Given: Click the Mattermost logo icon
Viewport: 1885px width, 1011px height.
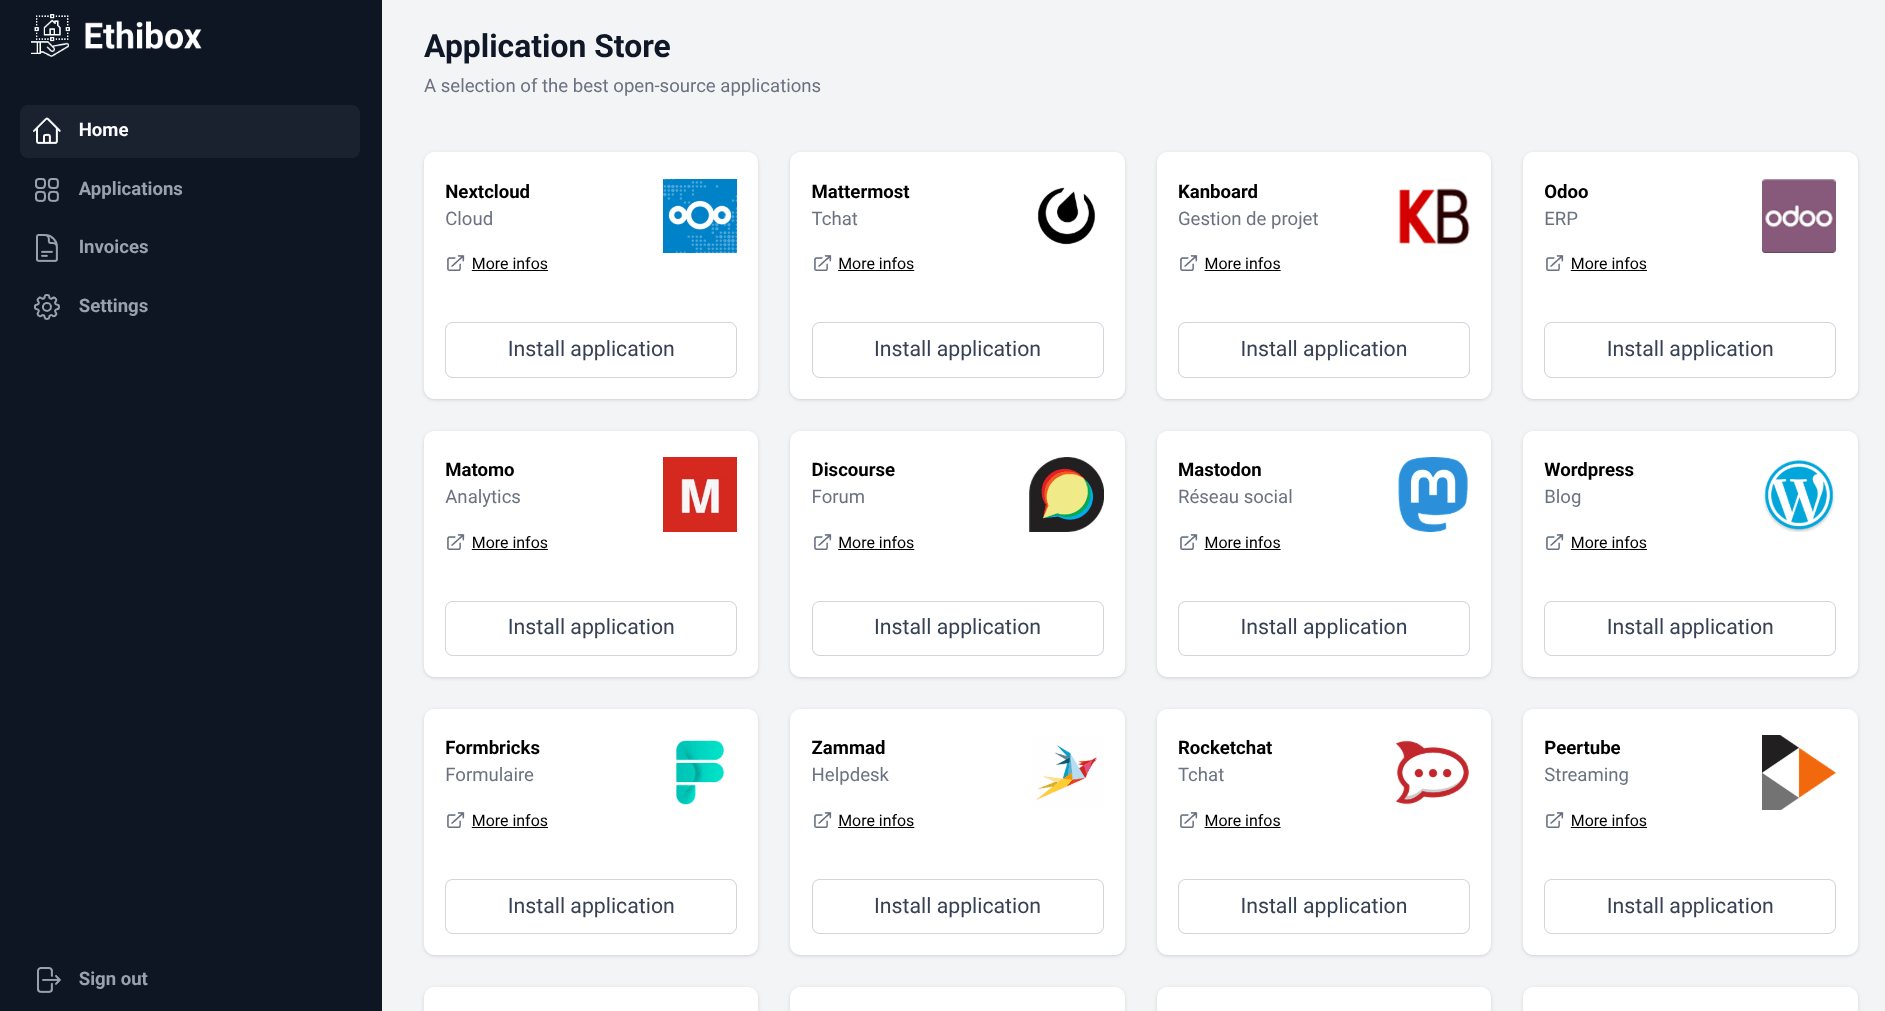Looking at the screenshot, I should [x=1066, y=216].
